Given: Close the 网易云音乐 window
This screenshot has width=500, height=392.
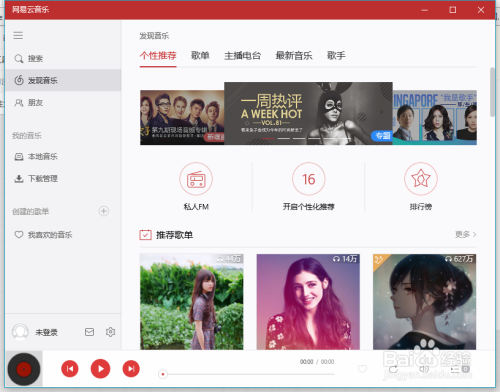Looking at the screenshot, I should 481,10.
